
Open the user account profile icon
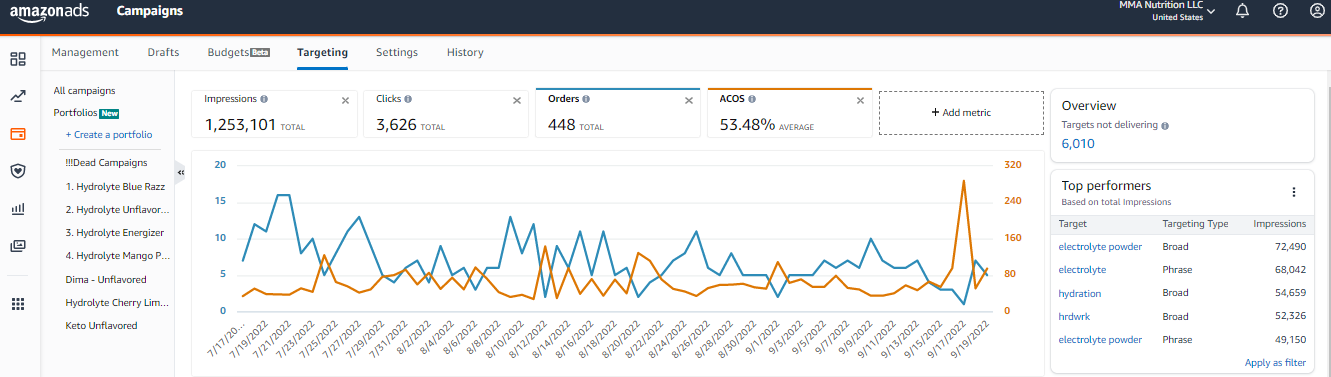coord(1317,11)
